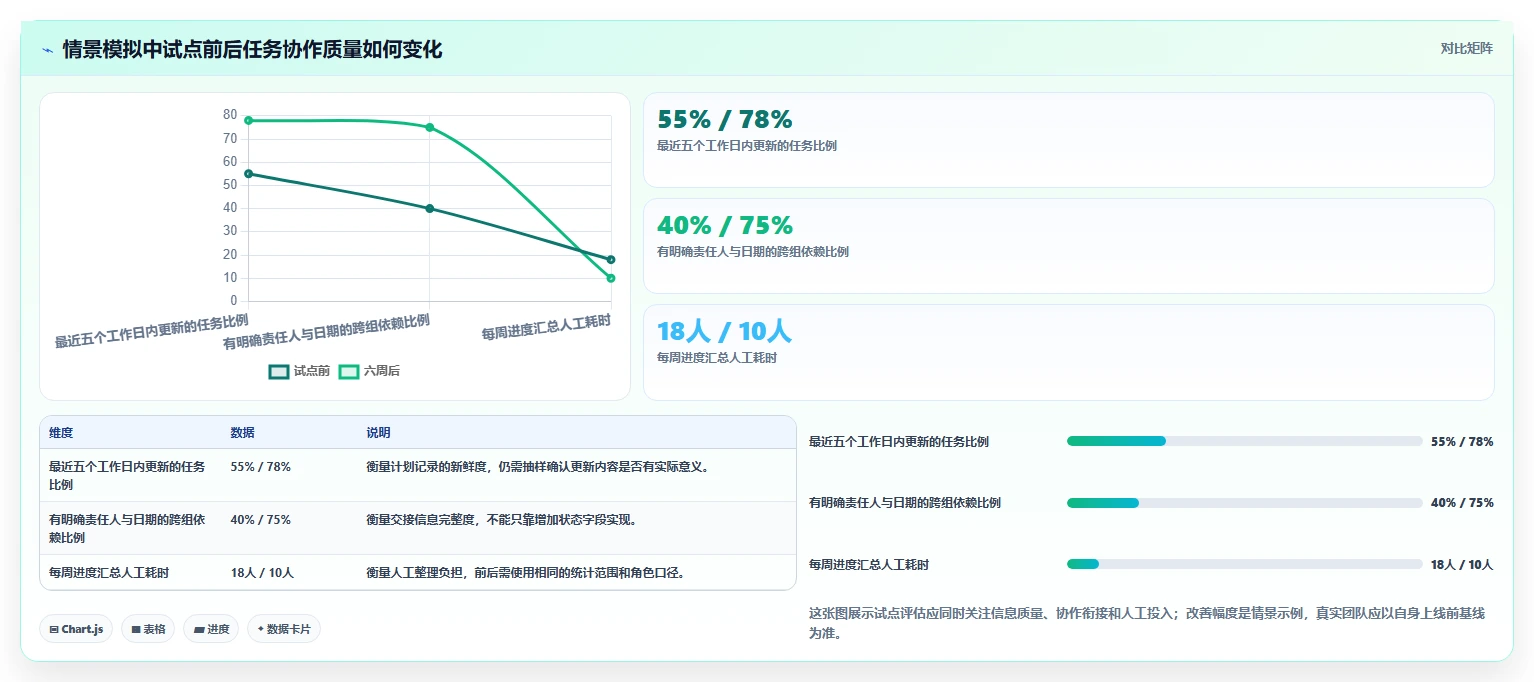Click progress value 18人 / 10人 at right
This screenshot has width=1534, height=682.
[x=1462, y=565]
